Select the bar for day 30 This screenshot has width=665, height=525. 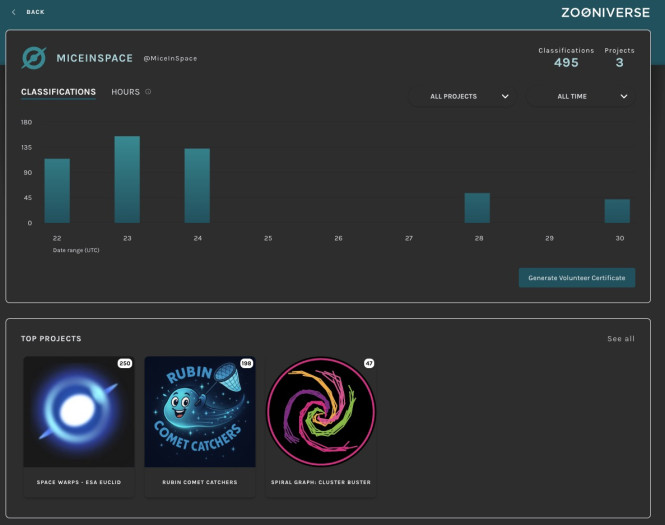(617, 211)
